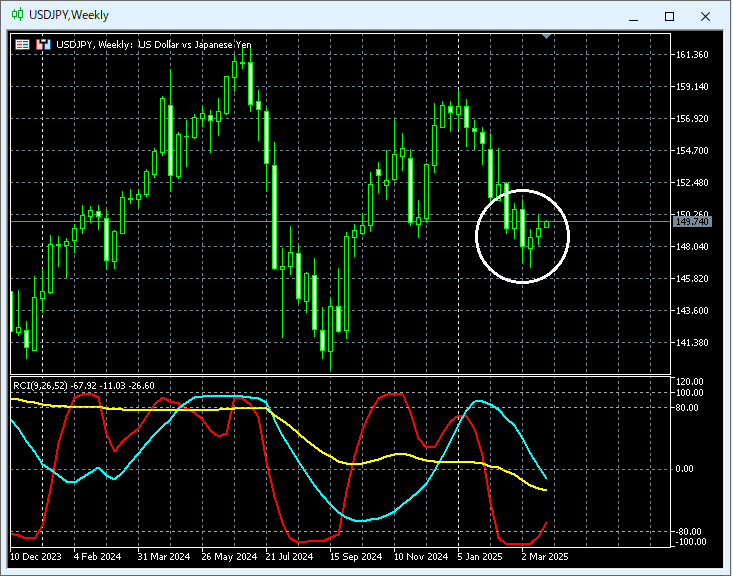Viewport: 733px width, 576px height.
Task: Open the one-click trading panel icon
Action: point(22,44)
